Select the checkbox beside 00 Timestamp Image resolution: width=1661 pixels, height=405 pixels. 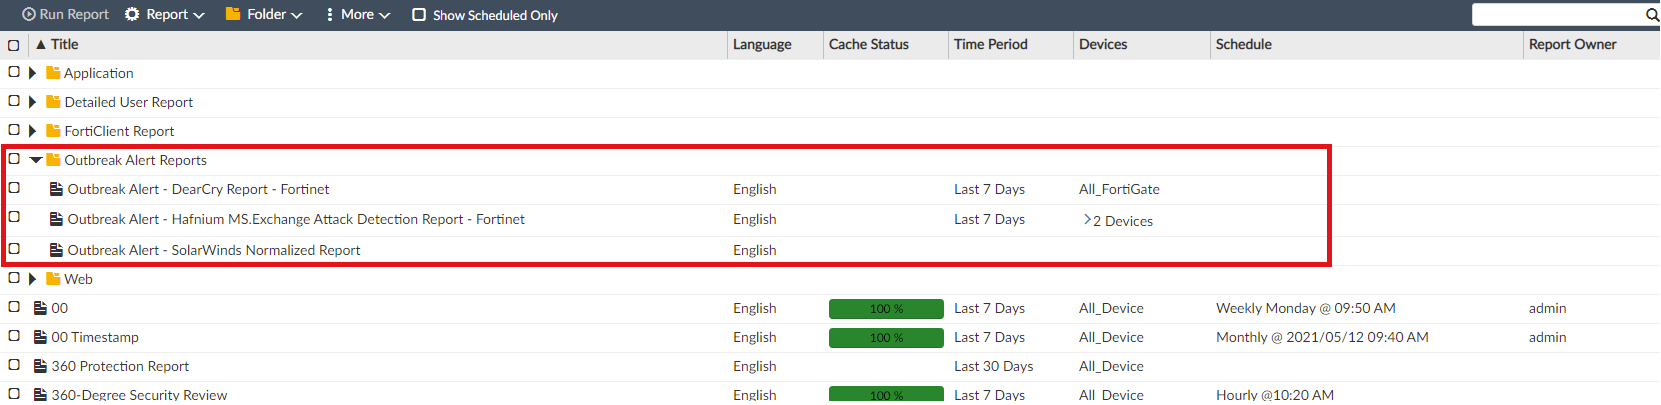pos(14,336)
